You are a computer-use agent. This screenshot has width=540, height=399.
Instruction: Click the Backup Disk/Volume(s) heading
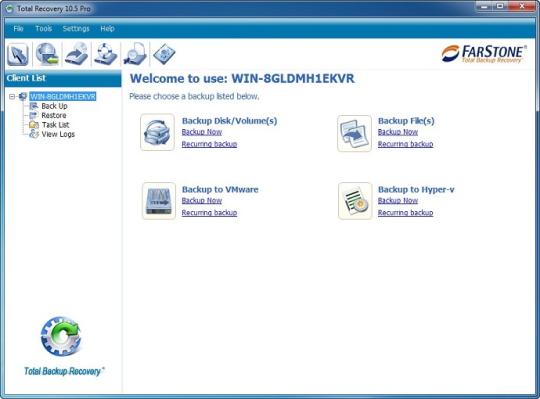229,121
